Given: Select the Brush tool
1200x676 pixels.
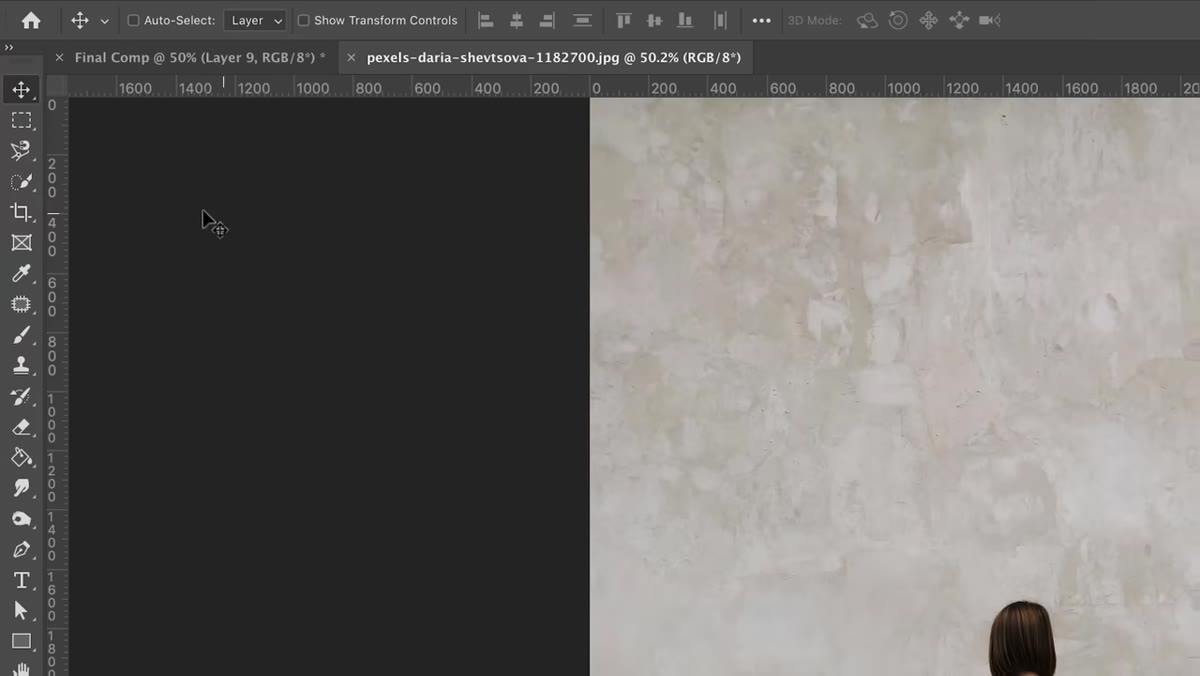Looking at the screenshot, I should pos(21,335).
